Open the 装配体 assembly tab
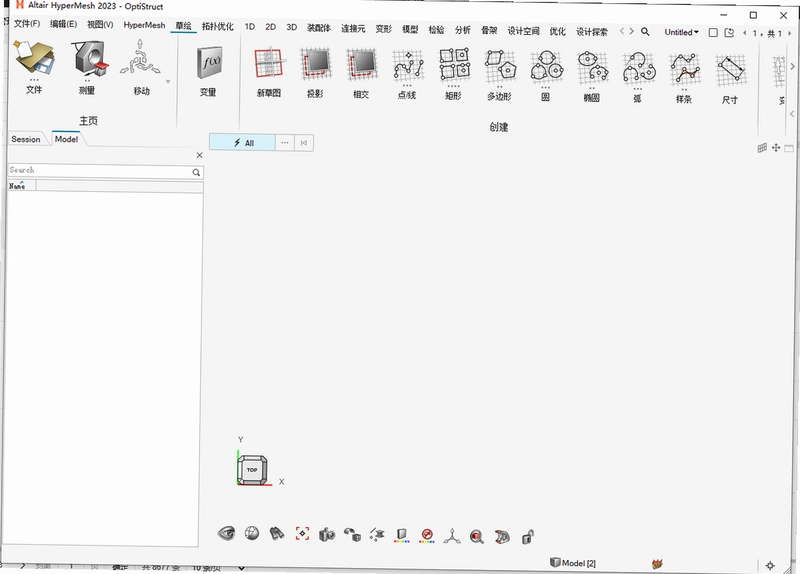Image resolution: width=800 pixels, height=574 pixels. point(319,28)
